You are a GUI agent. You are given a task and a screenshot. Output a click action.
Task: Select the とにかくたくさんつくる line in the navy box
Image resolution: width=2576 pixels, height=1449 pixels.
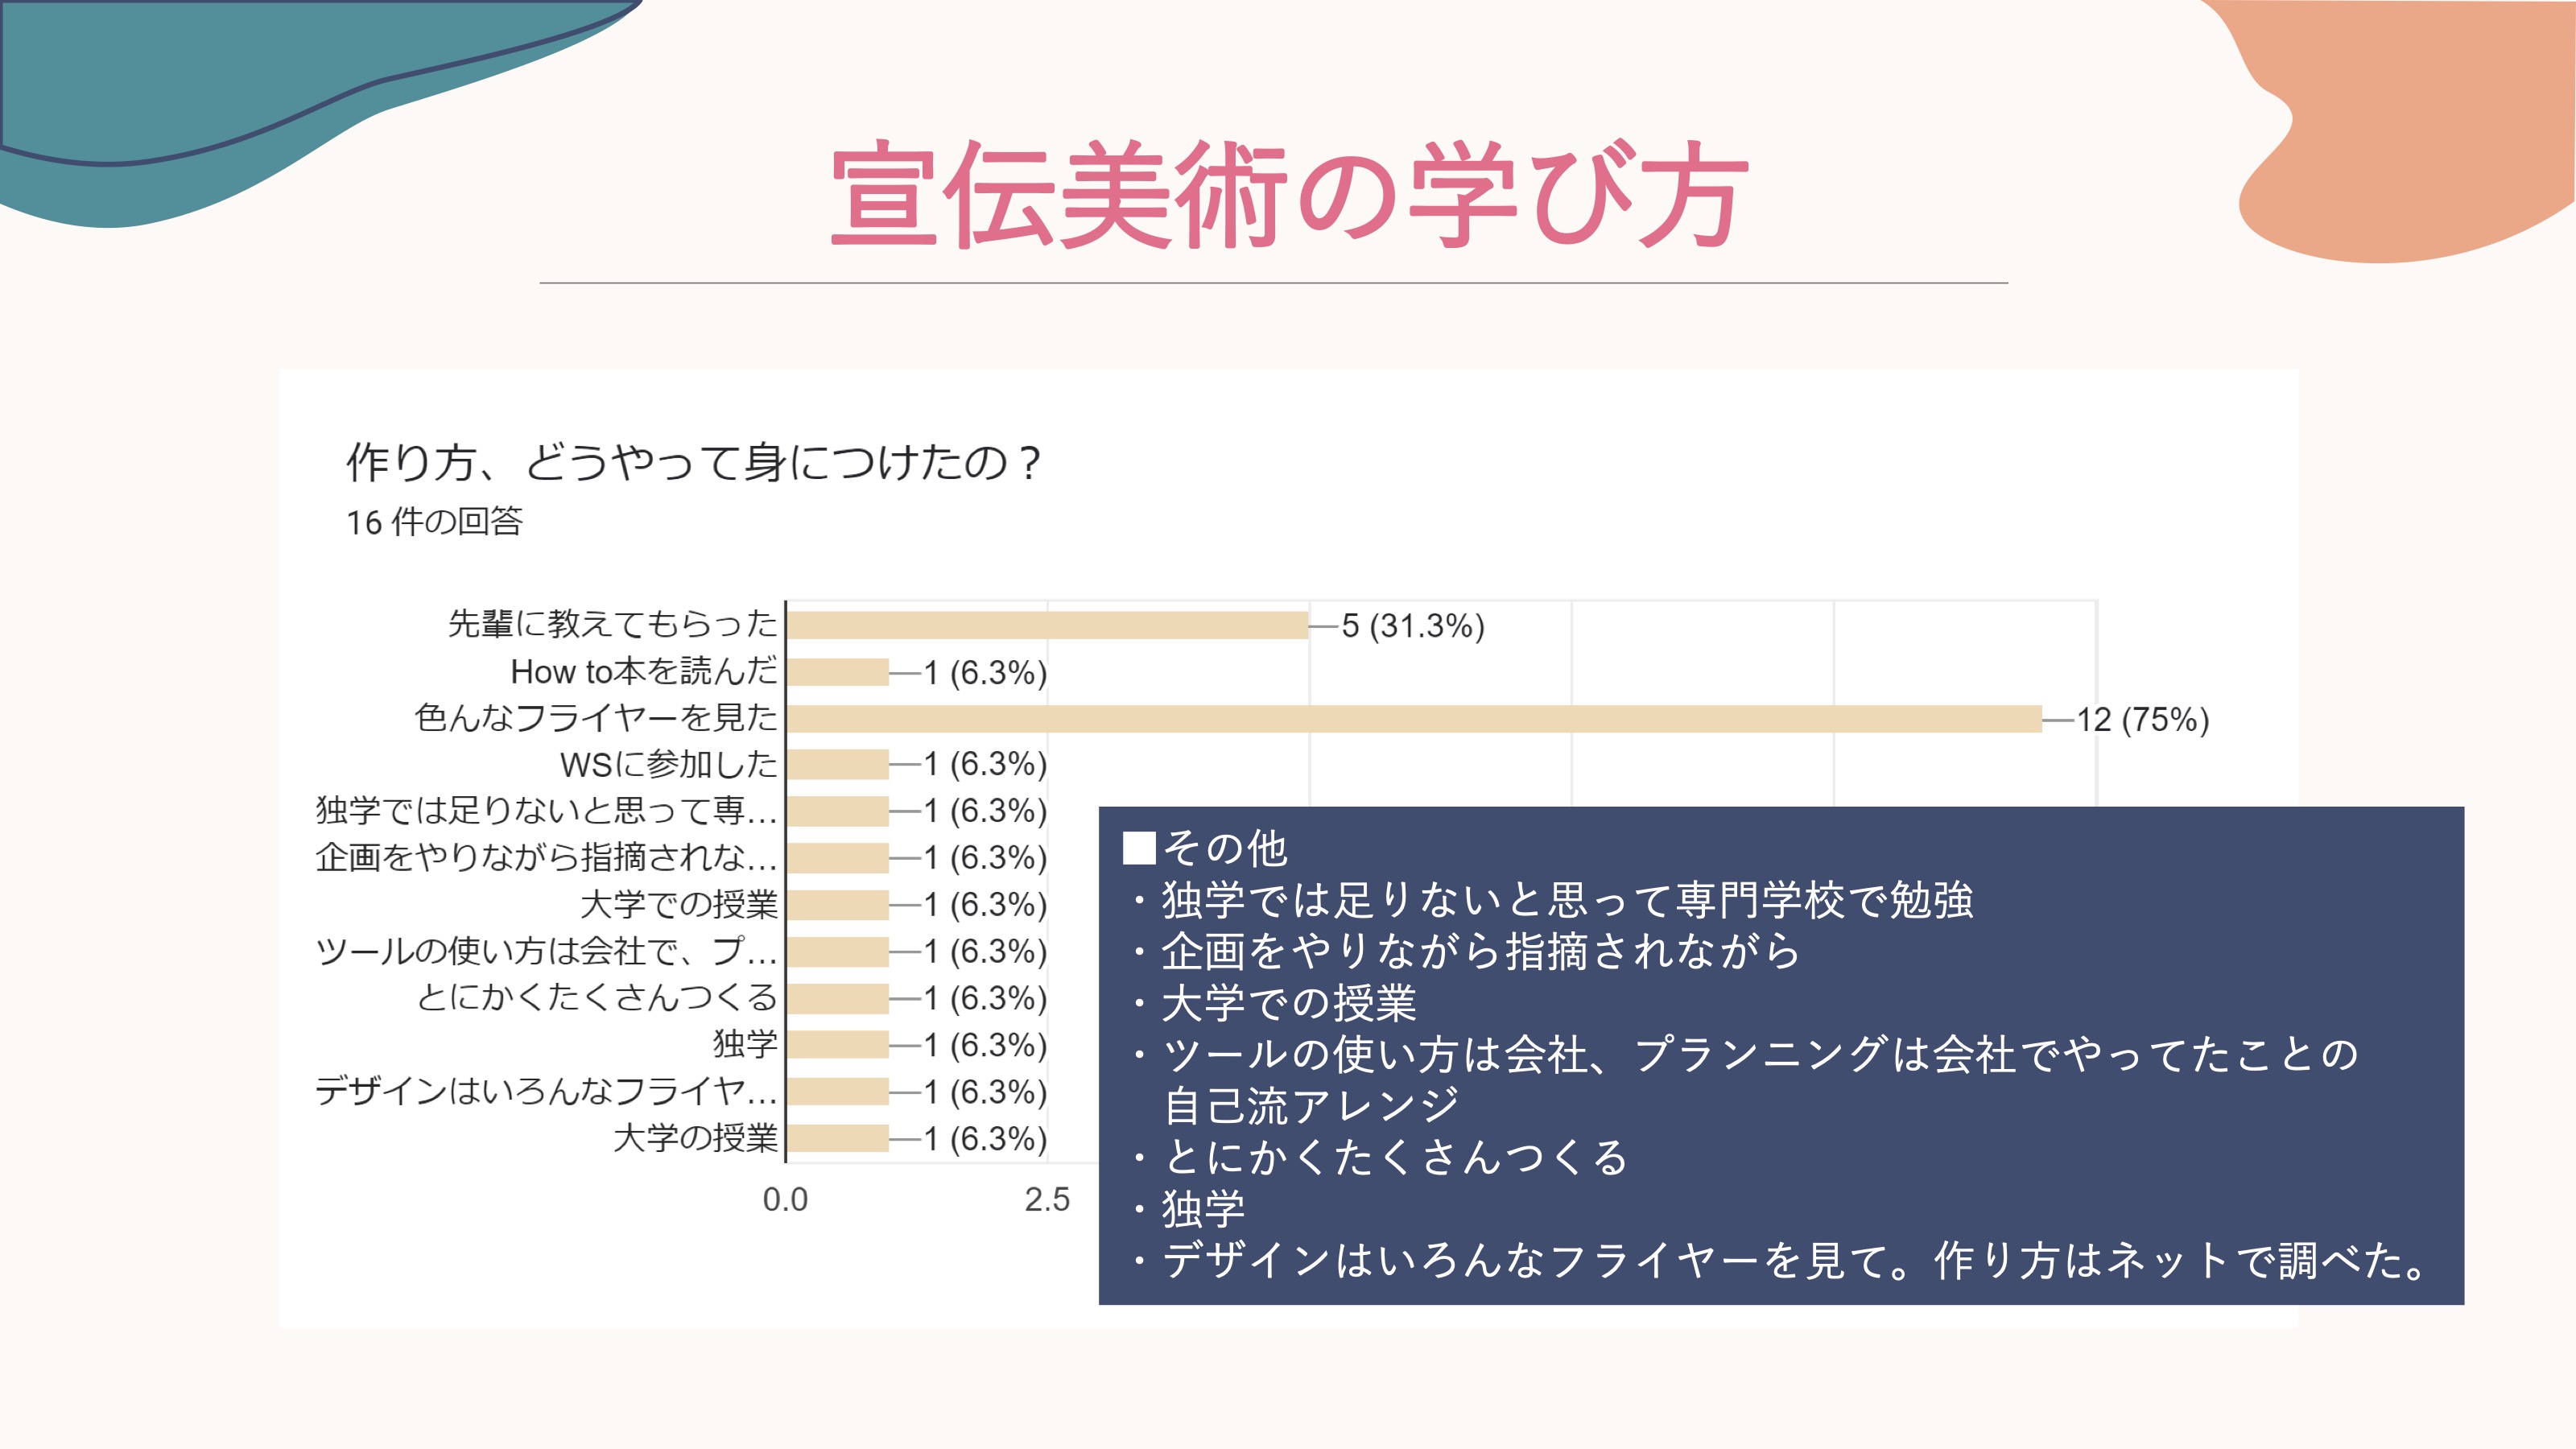[1396, 1157]
